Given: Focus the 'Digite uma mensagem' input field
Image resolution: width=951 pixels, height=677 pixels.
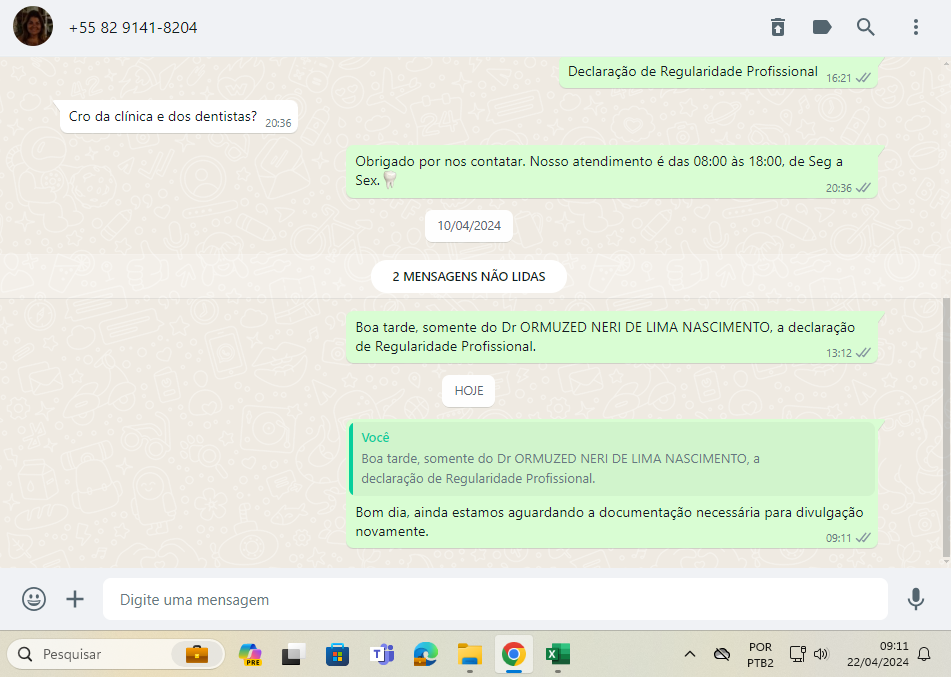Looking at the screenshot, I should coord(495,599).
